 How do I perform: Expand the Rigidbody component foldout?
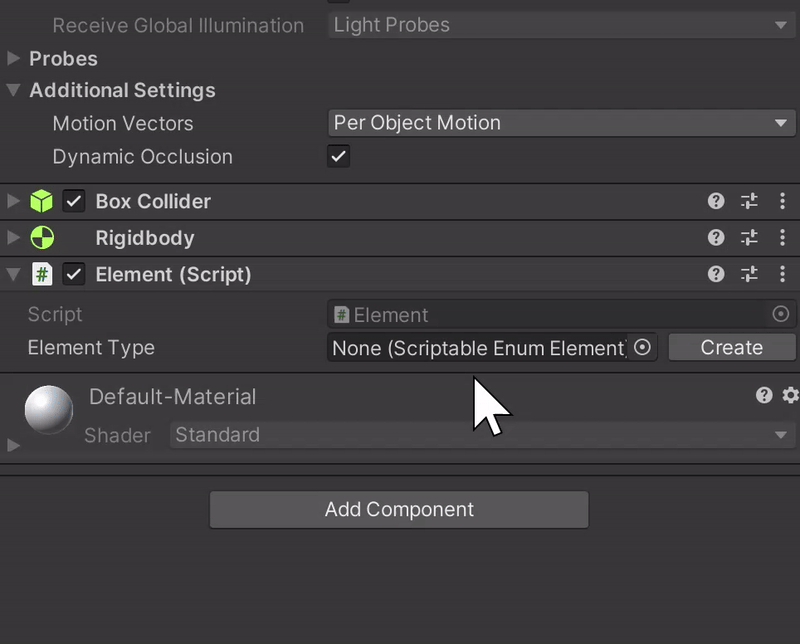tap(13, 238)
